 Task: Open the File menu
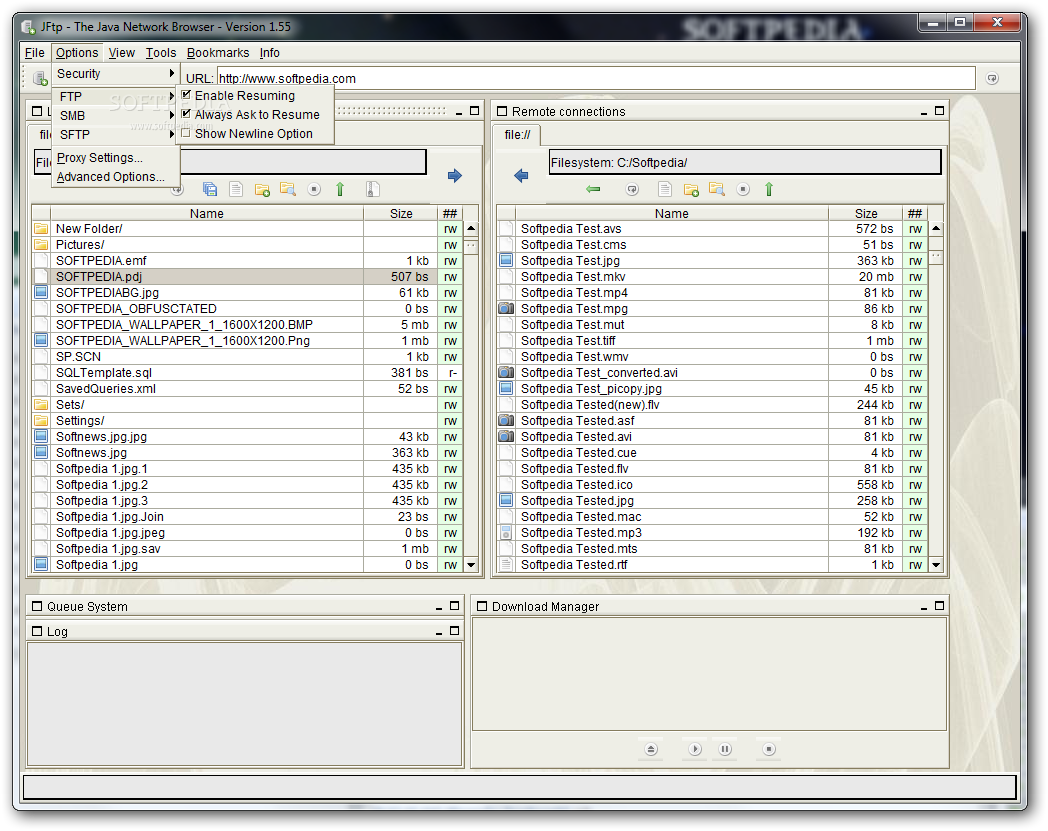[35, 53]
